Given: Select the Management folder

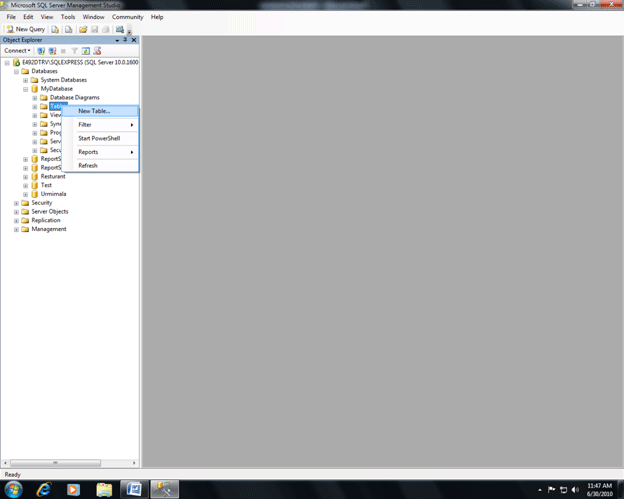Looking at the screenshot, I should click(x=49, y=229).
